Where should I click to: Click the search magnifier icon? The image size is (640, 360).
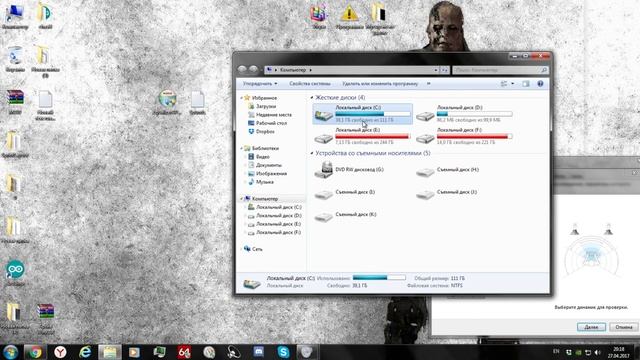544,70
